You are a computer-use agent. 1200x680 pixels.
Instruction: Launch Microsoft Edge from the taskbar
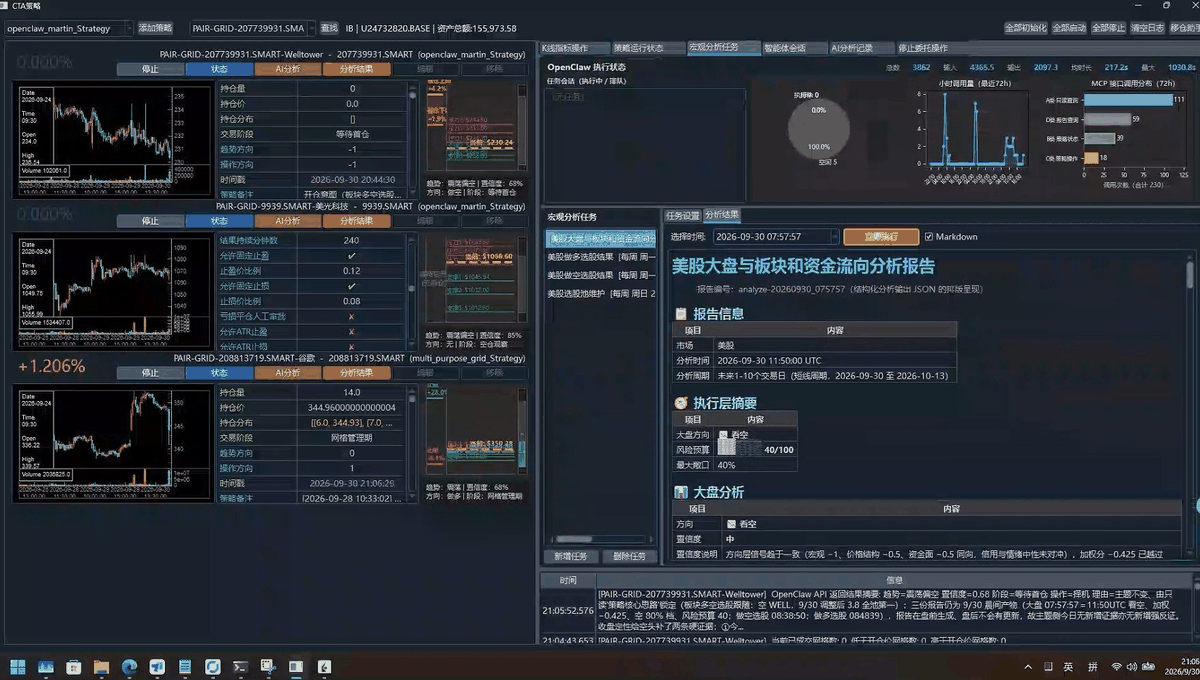[129, 666]
